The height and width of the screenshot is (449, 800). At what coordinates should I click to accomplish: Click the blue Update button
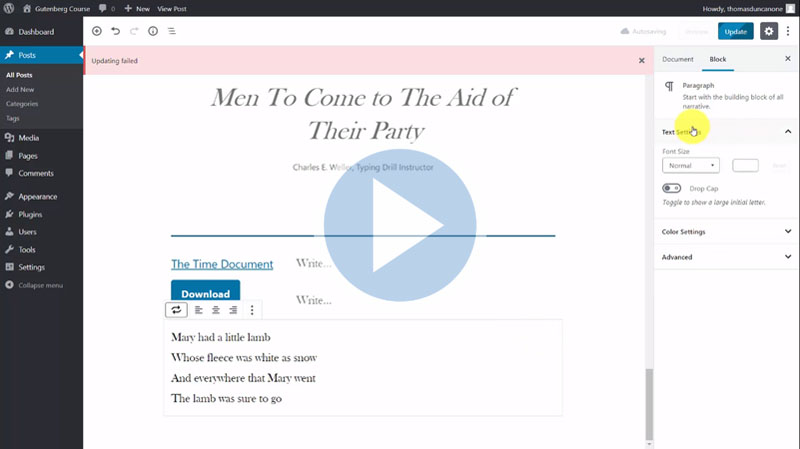click(735, 31)
